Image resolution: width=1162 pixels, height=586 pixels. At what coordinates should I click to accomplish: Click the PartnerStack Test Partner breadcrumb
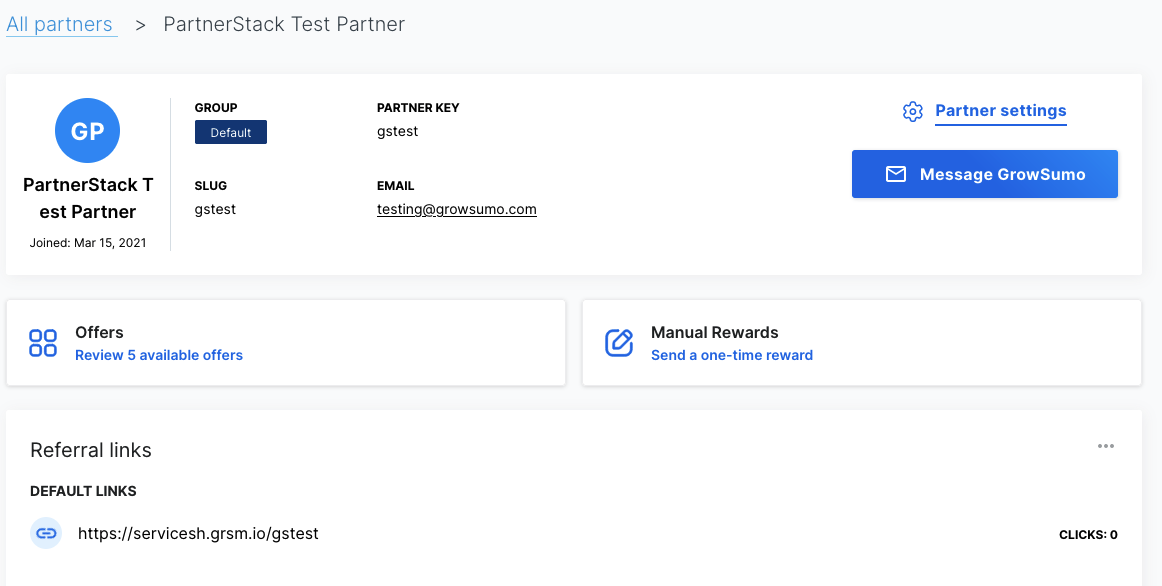(x=284, y=24)
